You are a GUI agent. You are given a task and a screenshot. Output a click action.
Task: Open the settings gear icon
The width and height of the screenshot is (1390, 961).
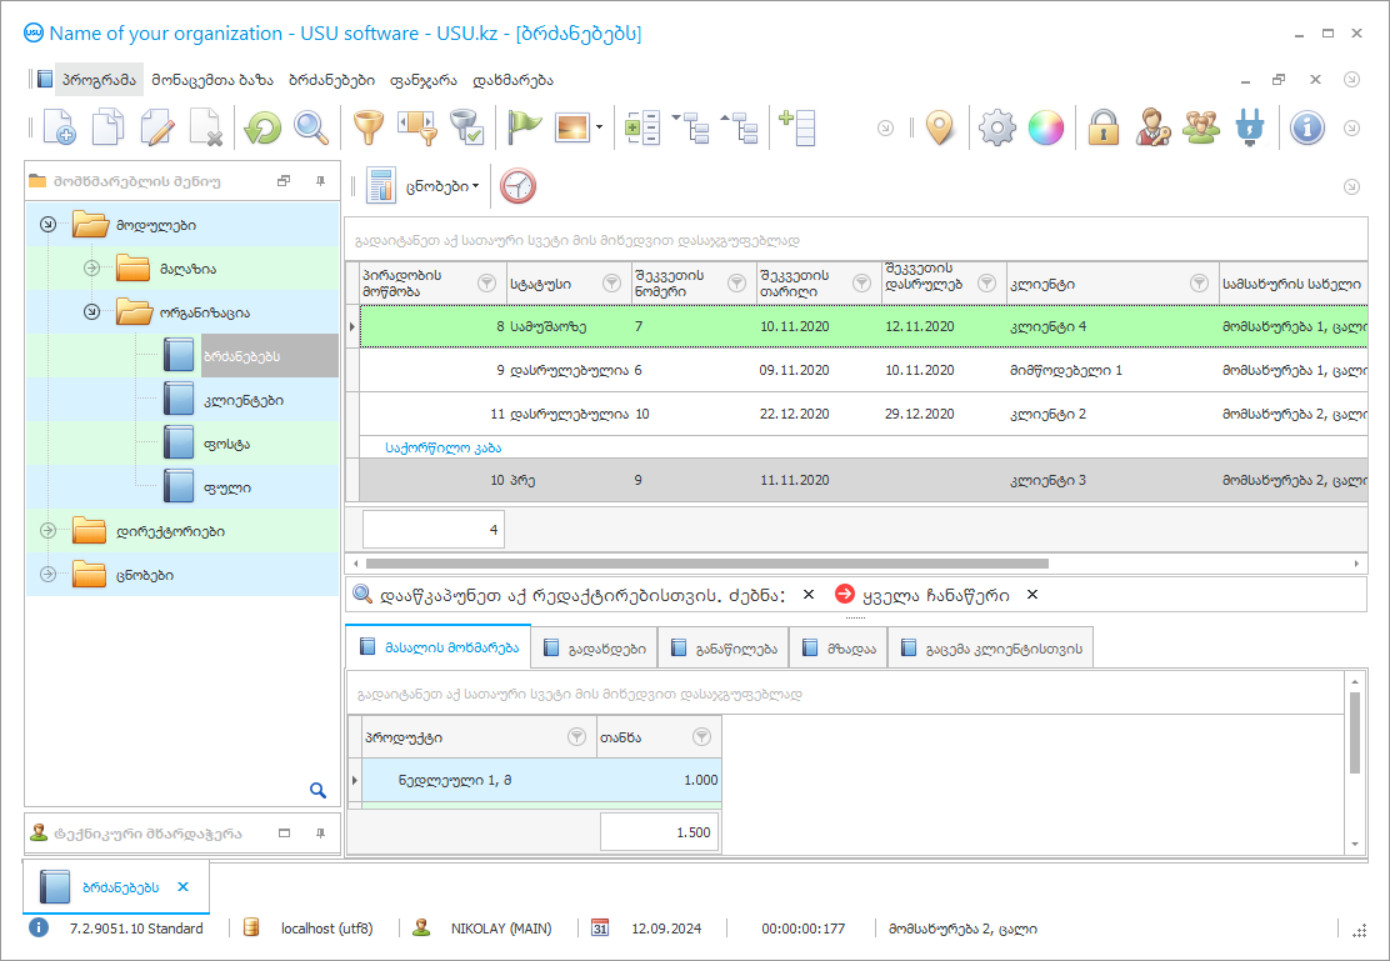(997, 128)
